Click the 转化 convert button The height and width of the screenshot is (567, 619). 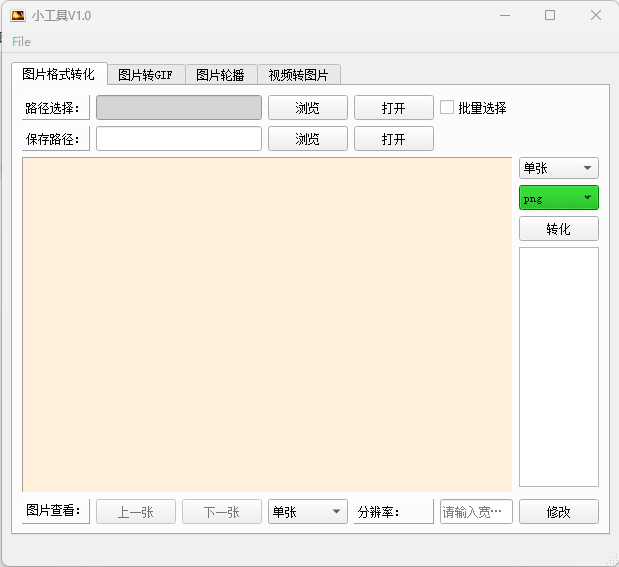(x=559, y=229)
